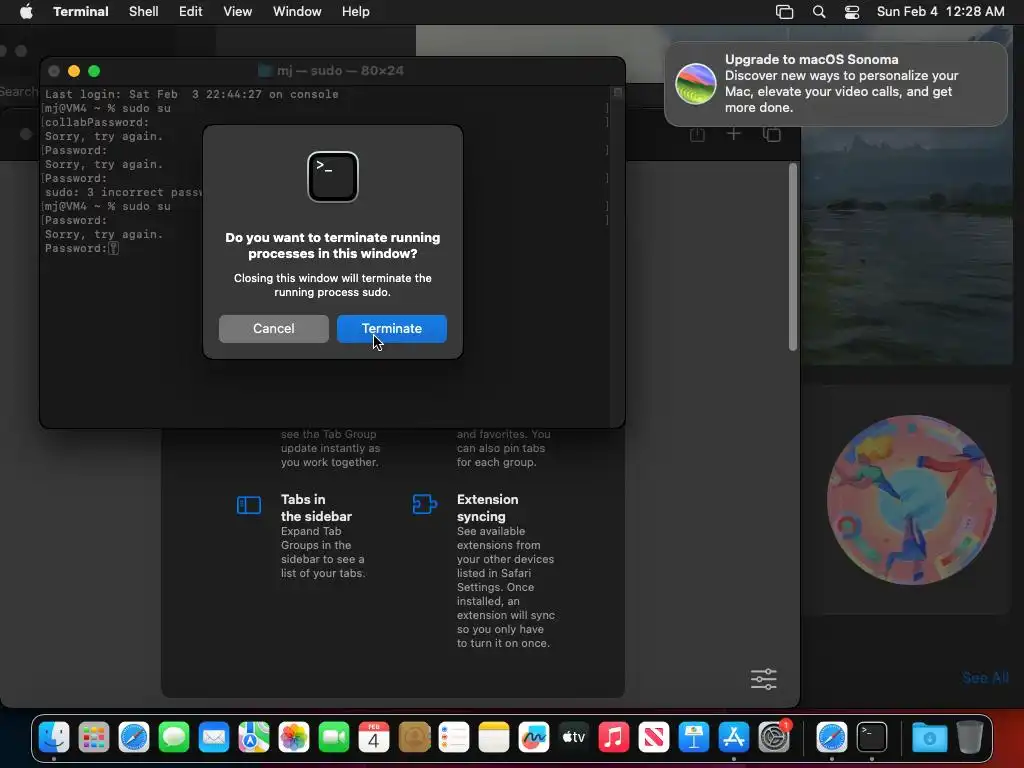Open the Terminal app menu
The width and height of the screenshot is (1024, 768).
click(x=81, y=12)
